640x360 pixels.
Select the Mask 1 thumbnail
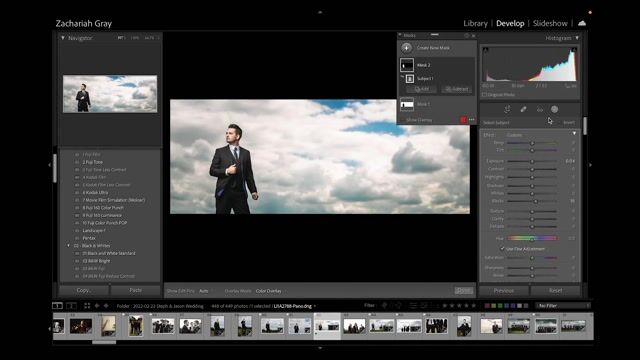[407, 104]
